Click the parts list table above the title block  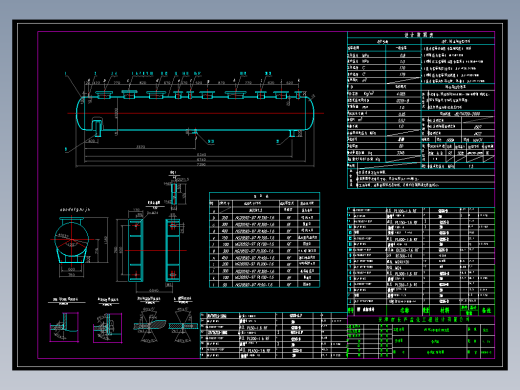click(x=421, y=261)
